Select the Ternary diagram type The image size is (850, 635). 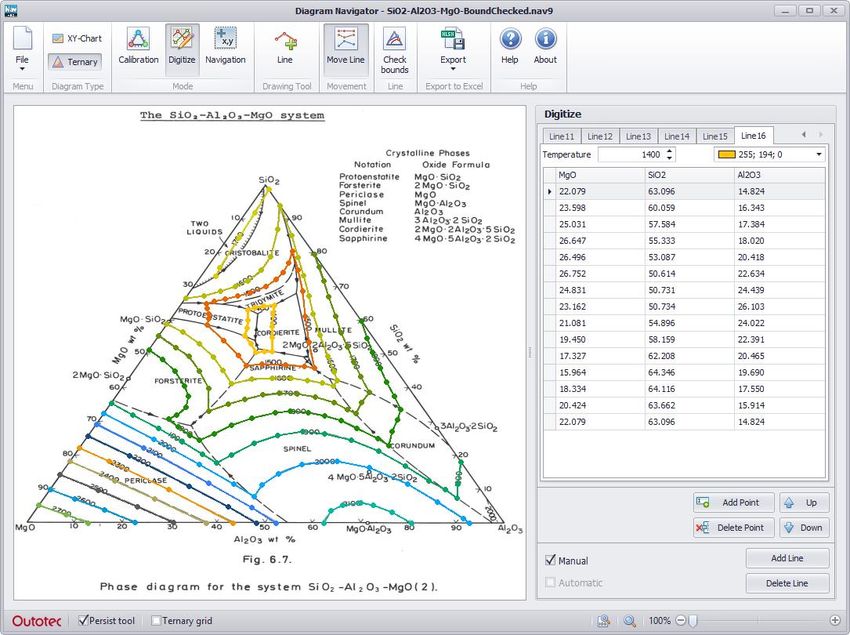click(x=76, y=62)
